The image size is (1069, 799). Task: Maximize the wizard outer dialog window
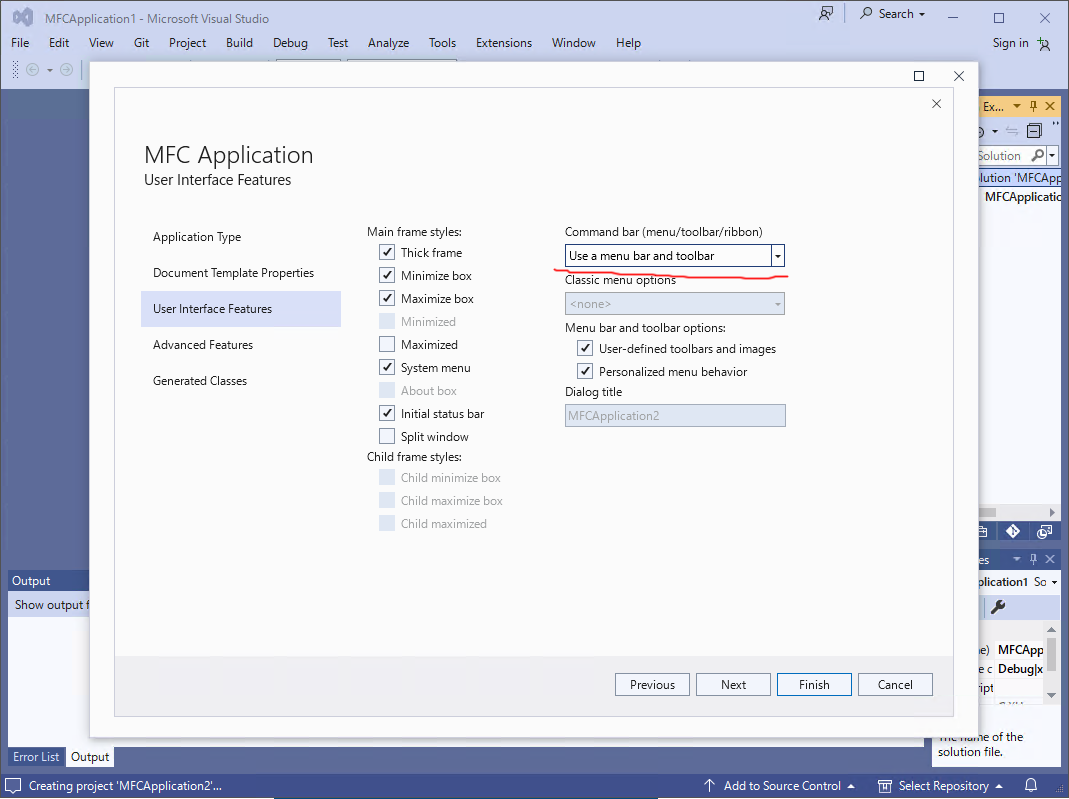[x=919, y=76]
